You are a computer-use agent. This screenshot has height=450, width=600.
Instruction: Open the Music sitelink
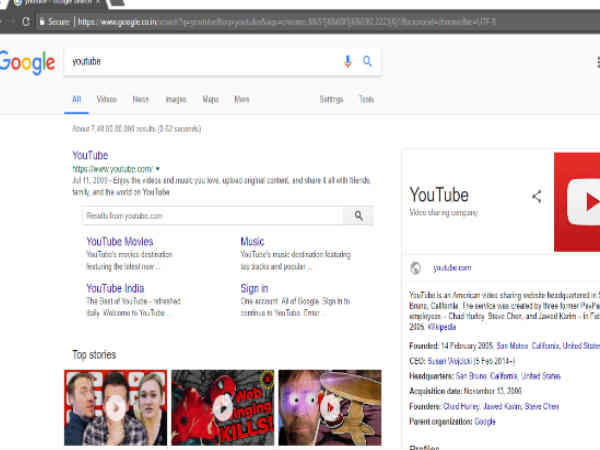pyautogui.click(x=252, y=241)
